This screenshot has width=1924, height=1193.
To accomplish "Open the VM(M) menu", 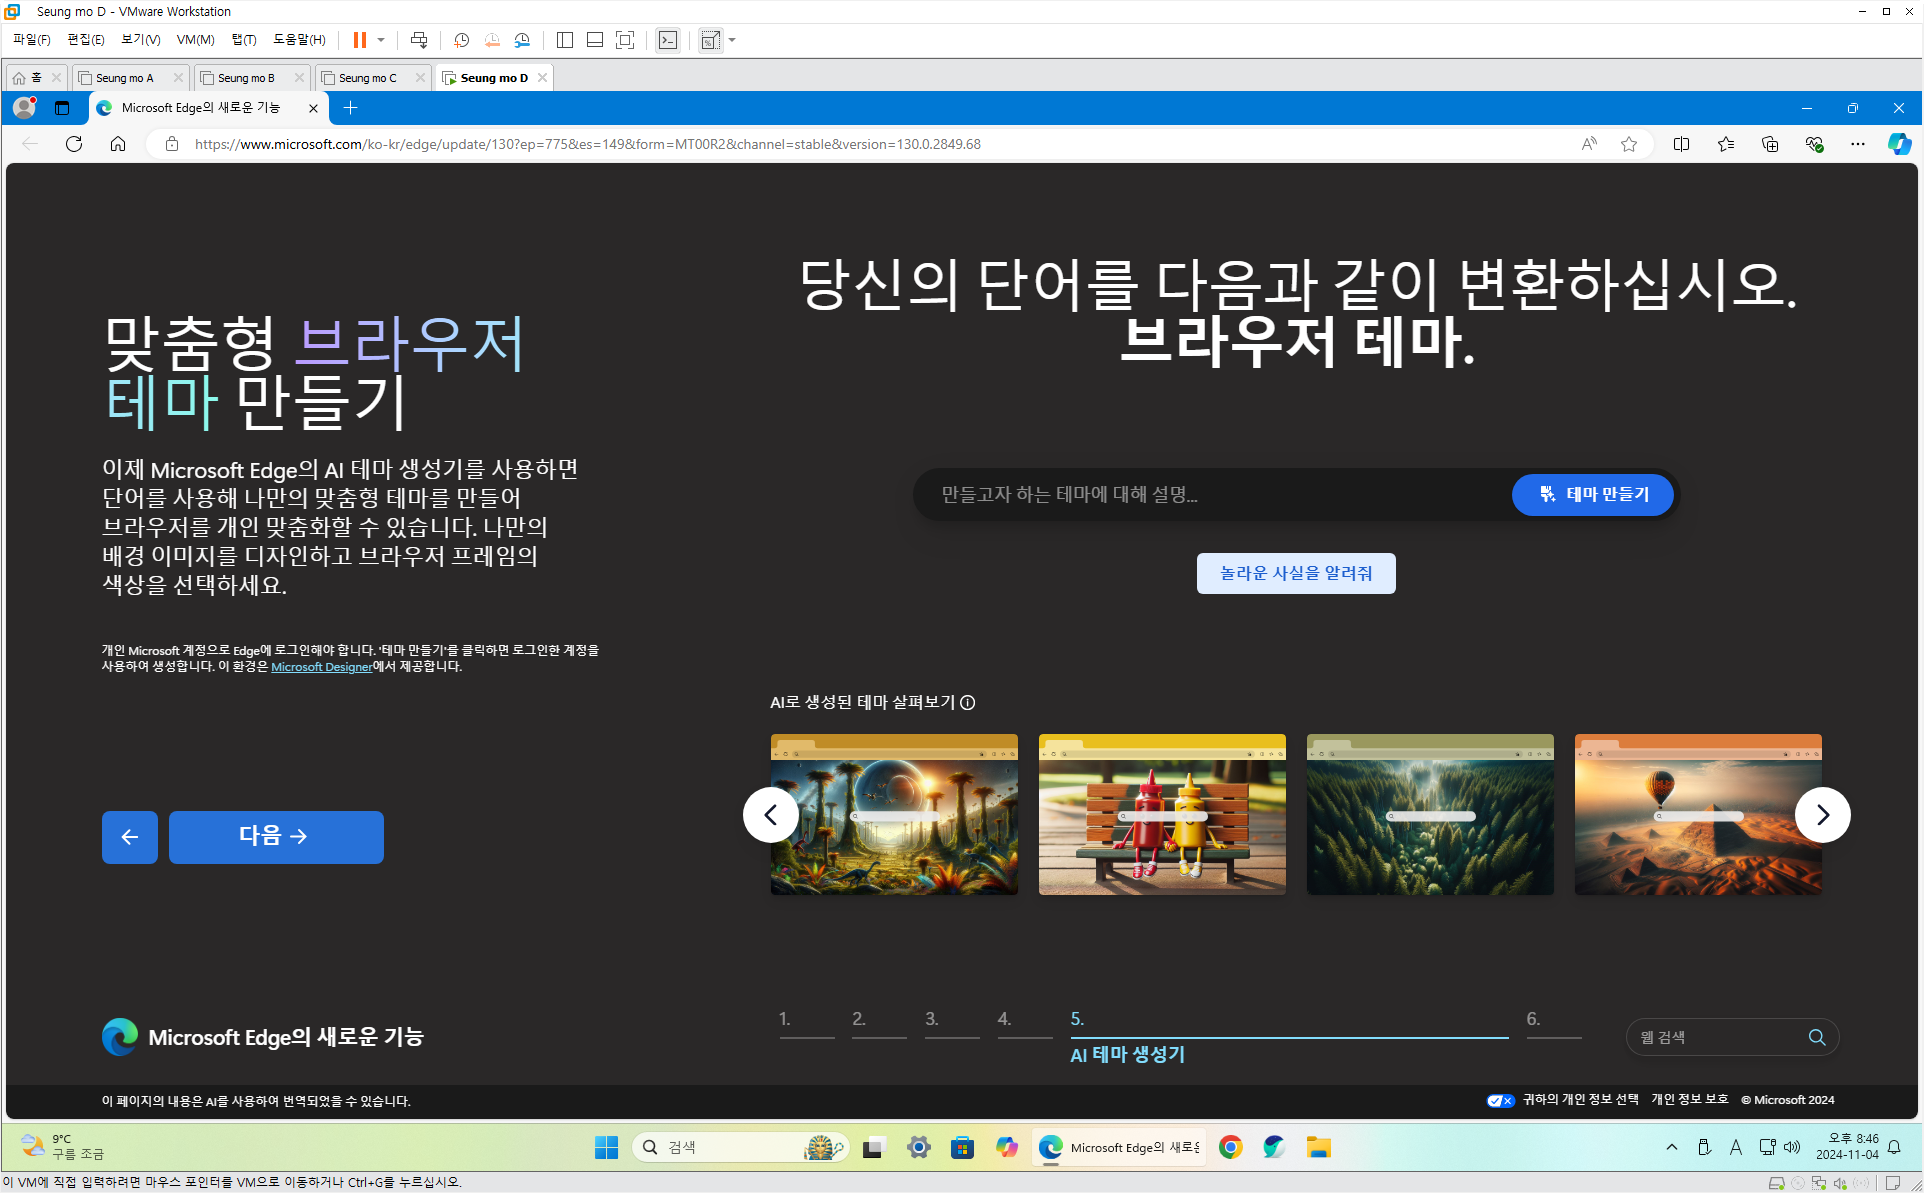I will [x=195, y=40].
